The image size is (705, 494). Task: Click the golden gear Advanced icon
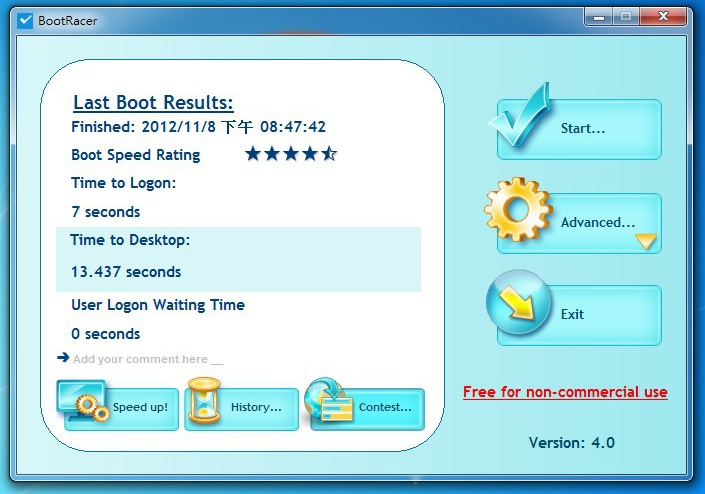pos(518,209)
